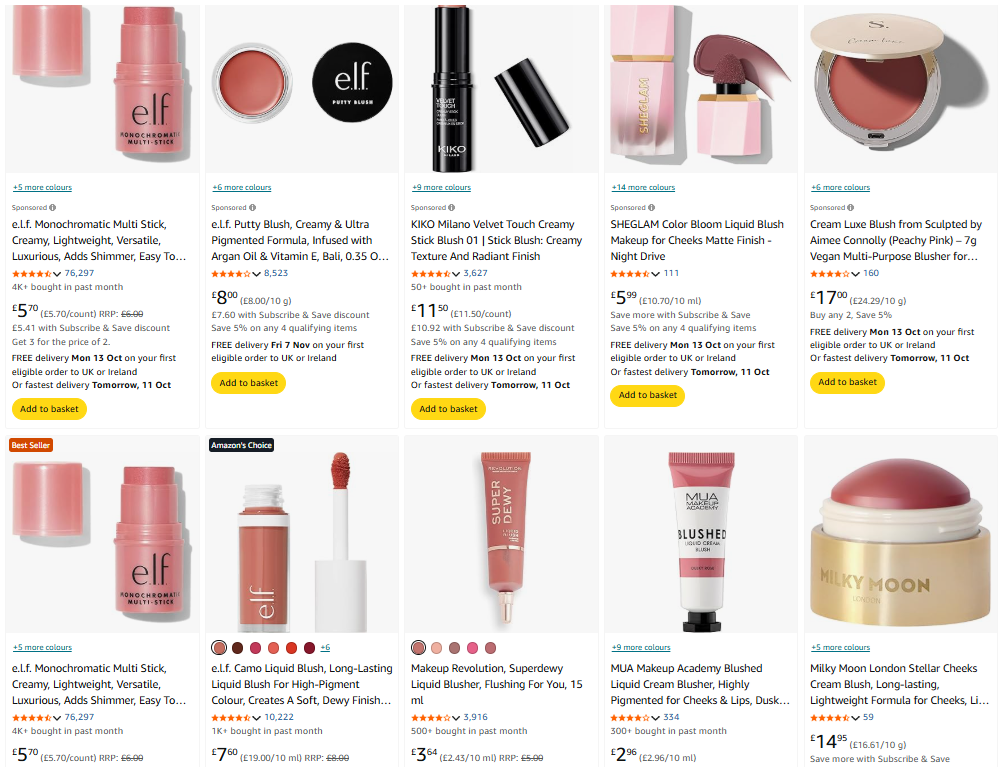
Task: Expand rating chevron for SHEGLAM Liquid Blush
Action: coord(655,274)
